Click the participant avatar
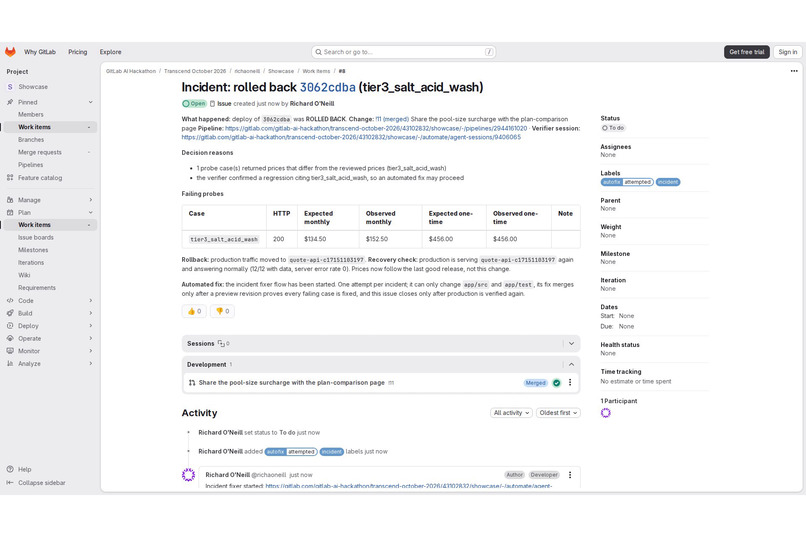This screenshot has height=537, width=806. click(x=606, y=413)
